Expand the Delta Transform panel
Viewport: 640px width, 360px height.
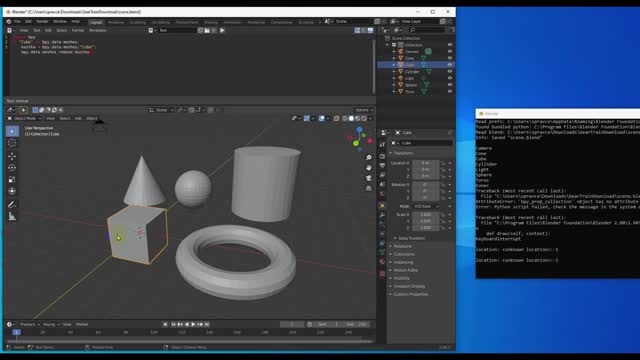tap(411, 238)
